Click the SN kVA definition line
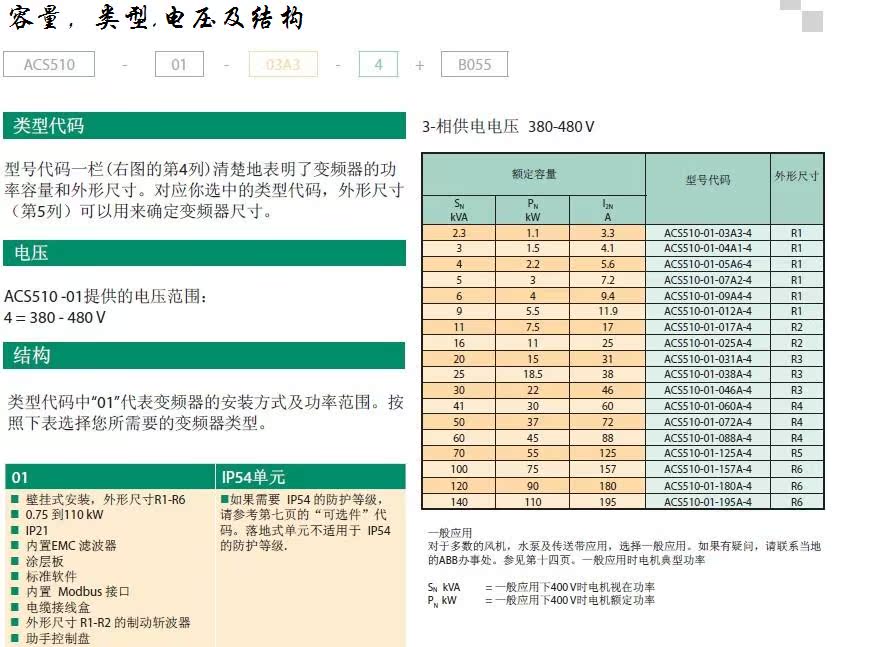This screenshot has width=880, height=647. click(x=541, y=587)
